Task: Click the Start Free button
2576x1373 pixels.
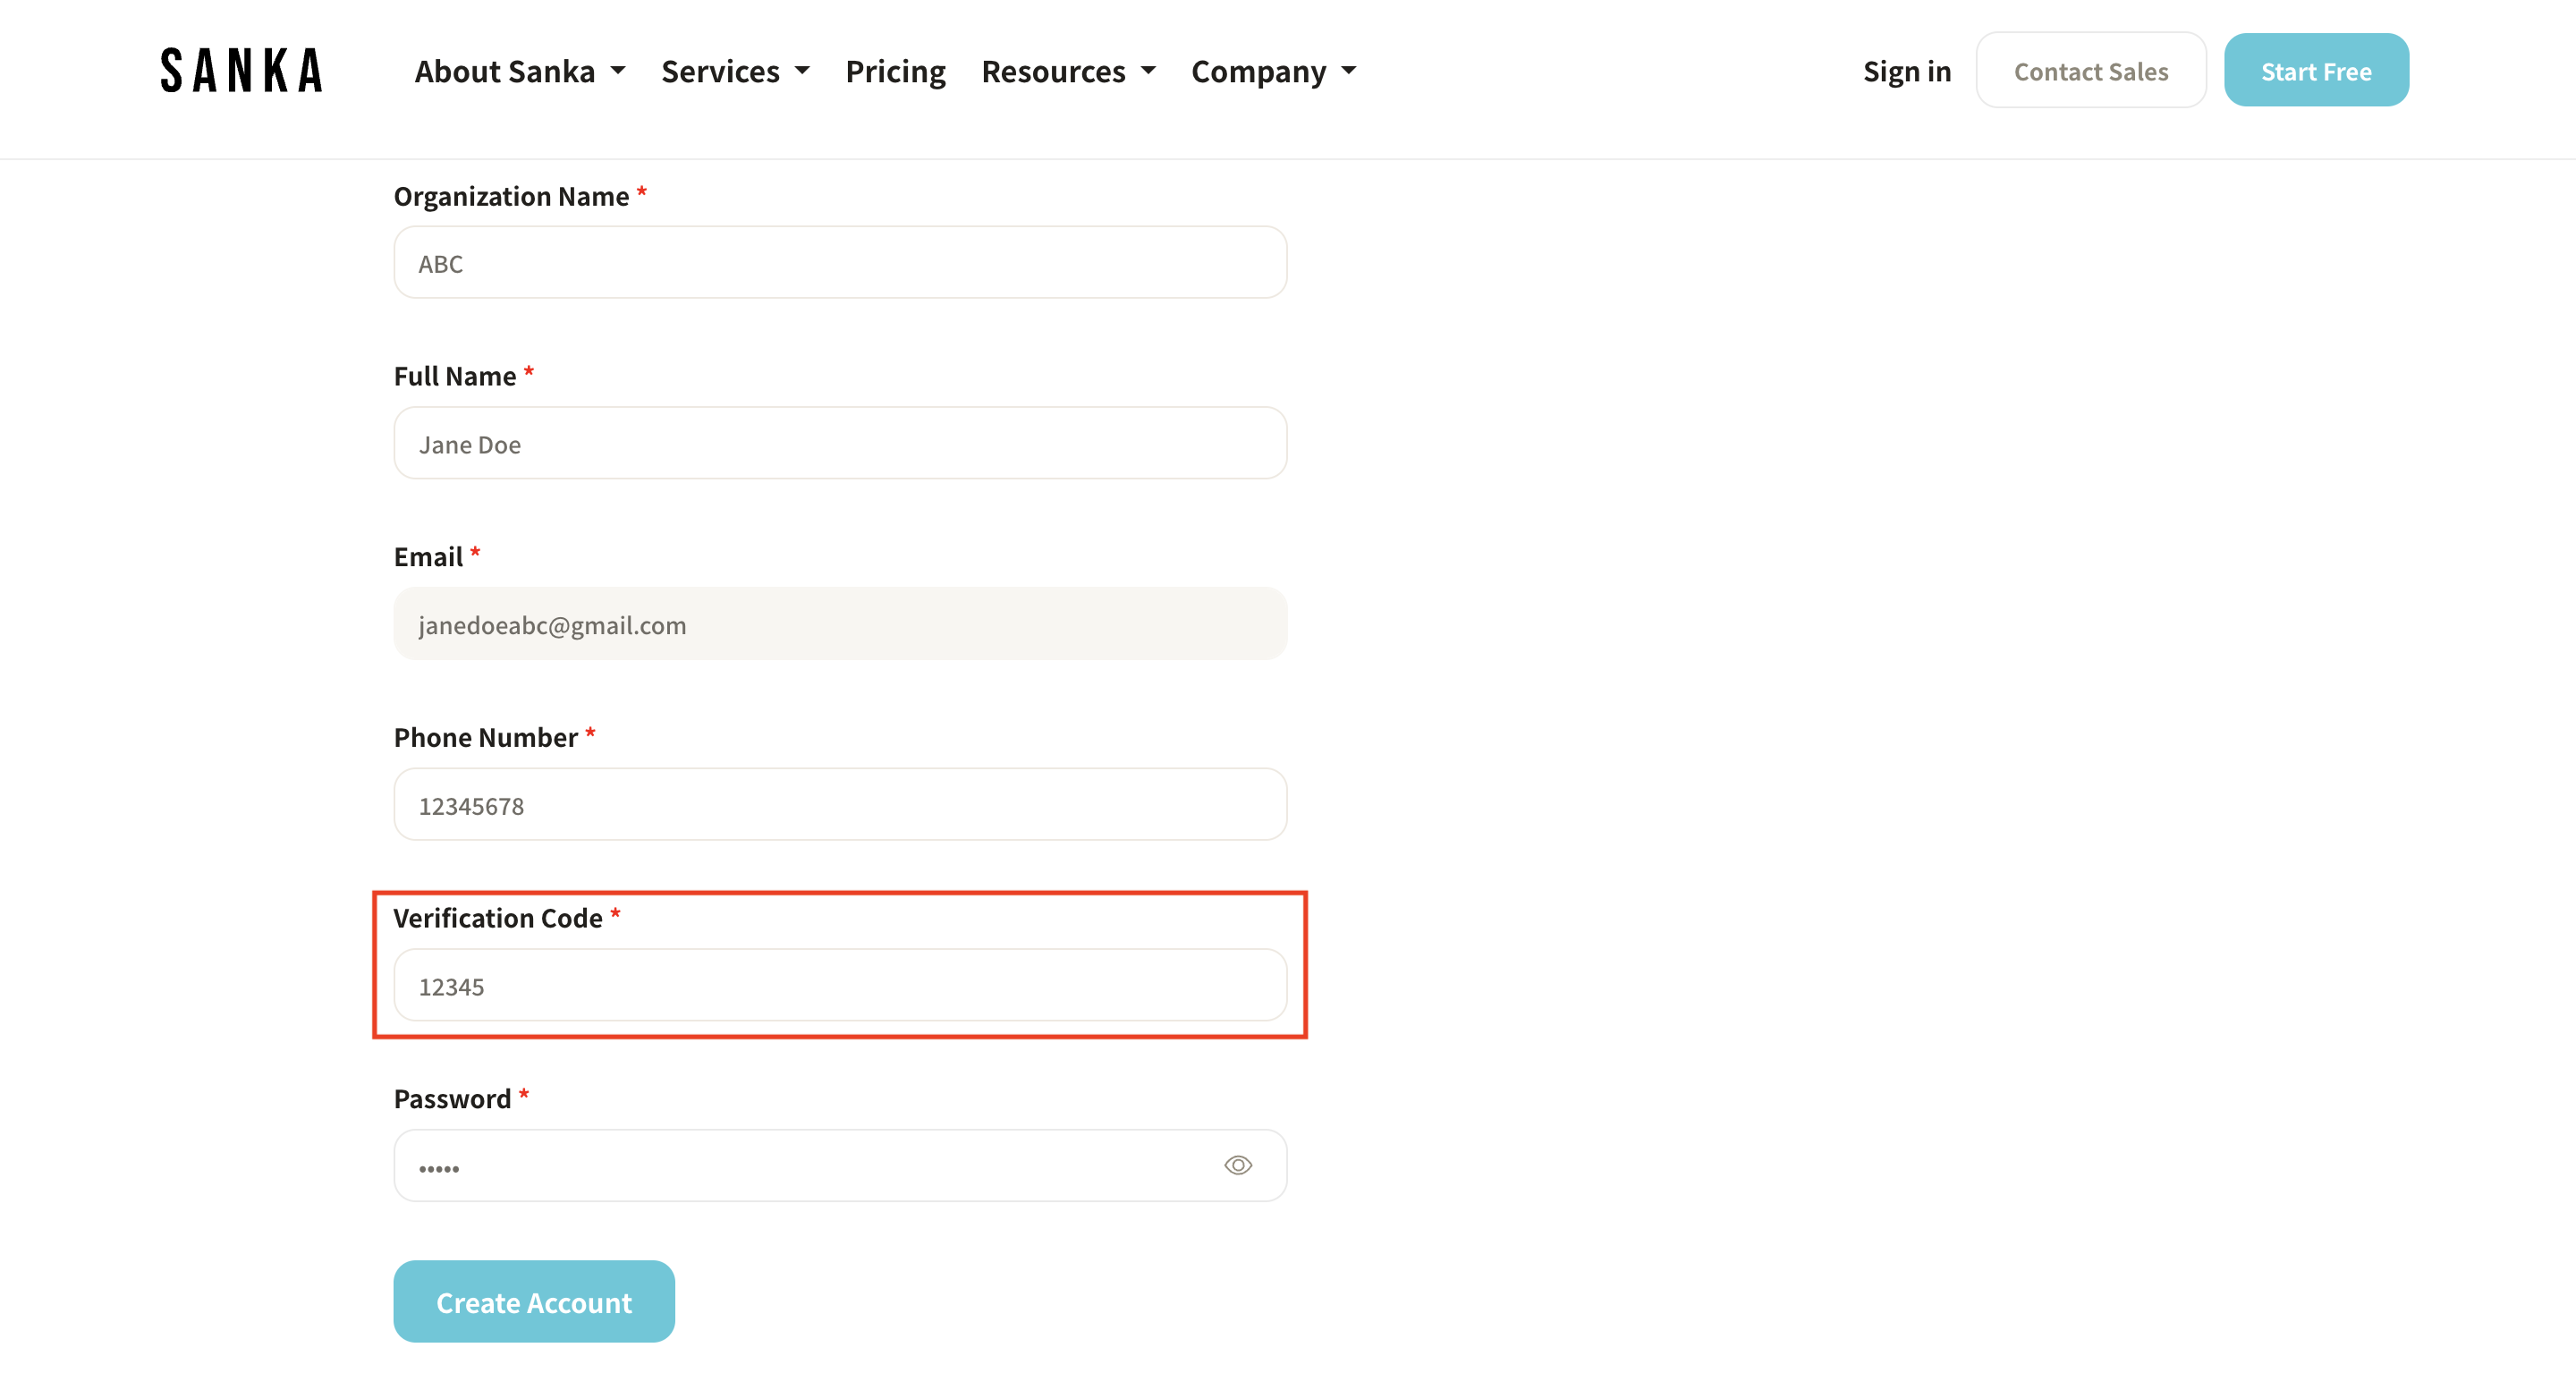Action: click(x=2315, y=71)
